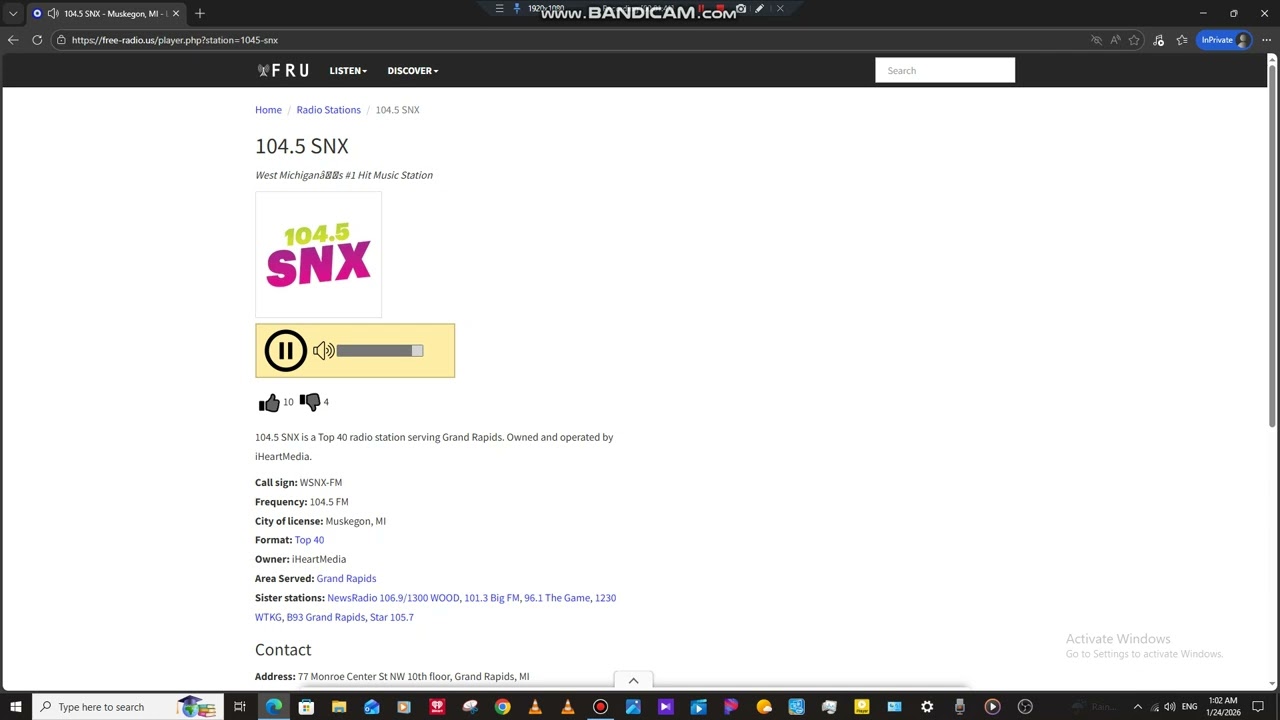
Task: Open a new browser tab
Action: [x=200, y=13]
